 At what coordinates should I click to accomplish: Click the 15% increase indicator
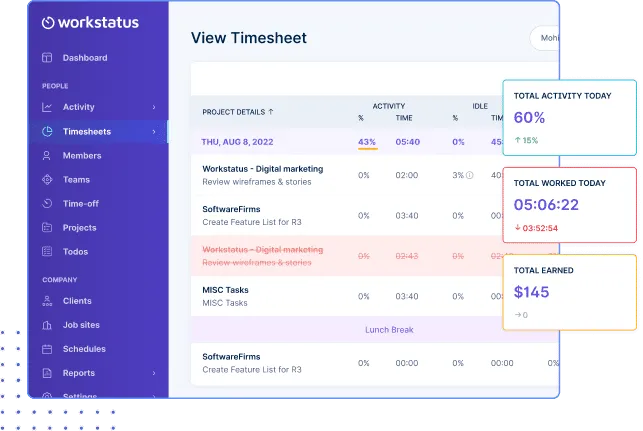pyautogui.click(x=526, y=140)
